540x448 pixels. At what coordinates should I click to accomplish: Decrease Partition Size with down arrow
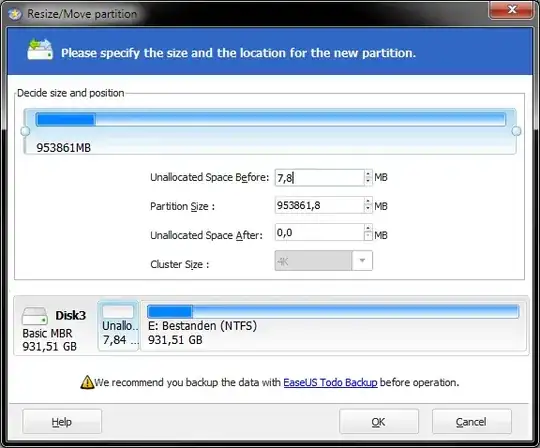coord(368,209)
